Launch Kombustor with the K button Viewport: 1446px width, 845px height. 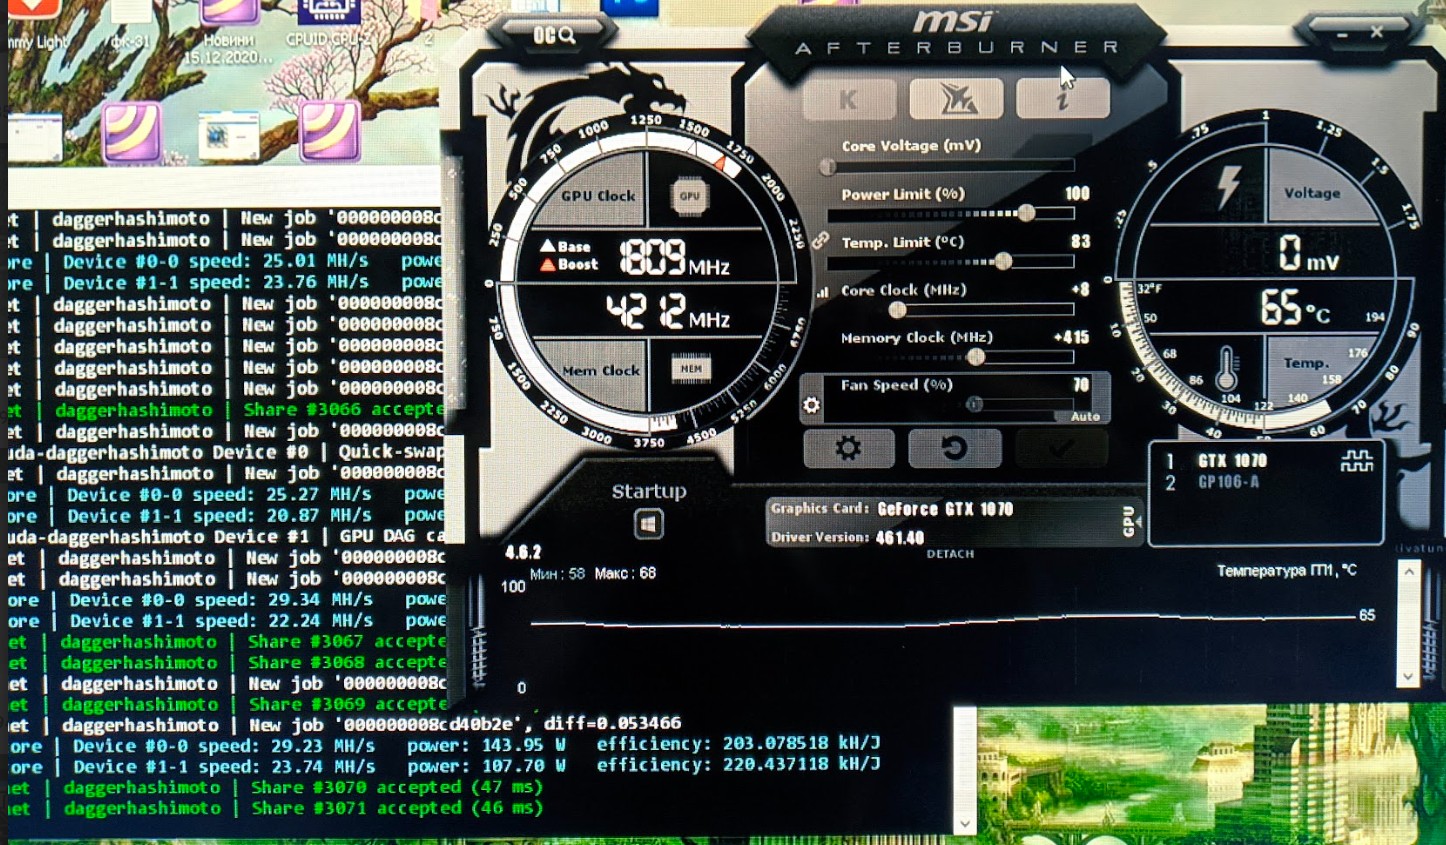[848, 100]
